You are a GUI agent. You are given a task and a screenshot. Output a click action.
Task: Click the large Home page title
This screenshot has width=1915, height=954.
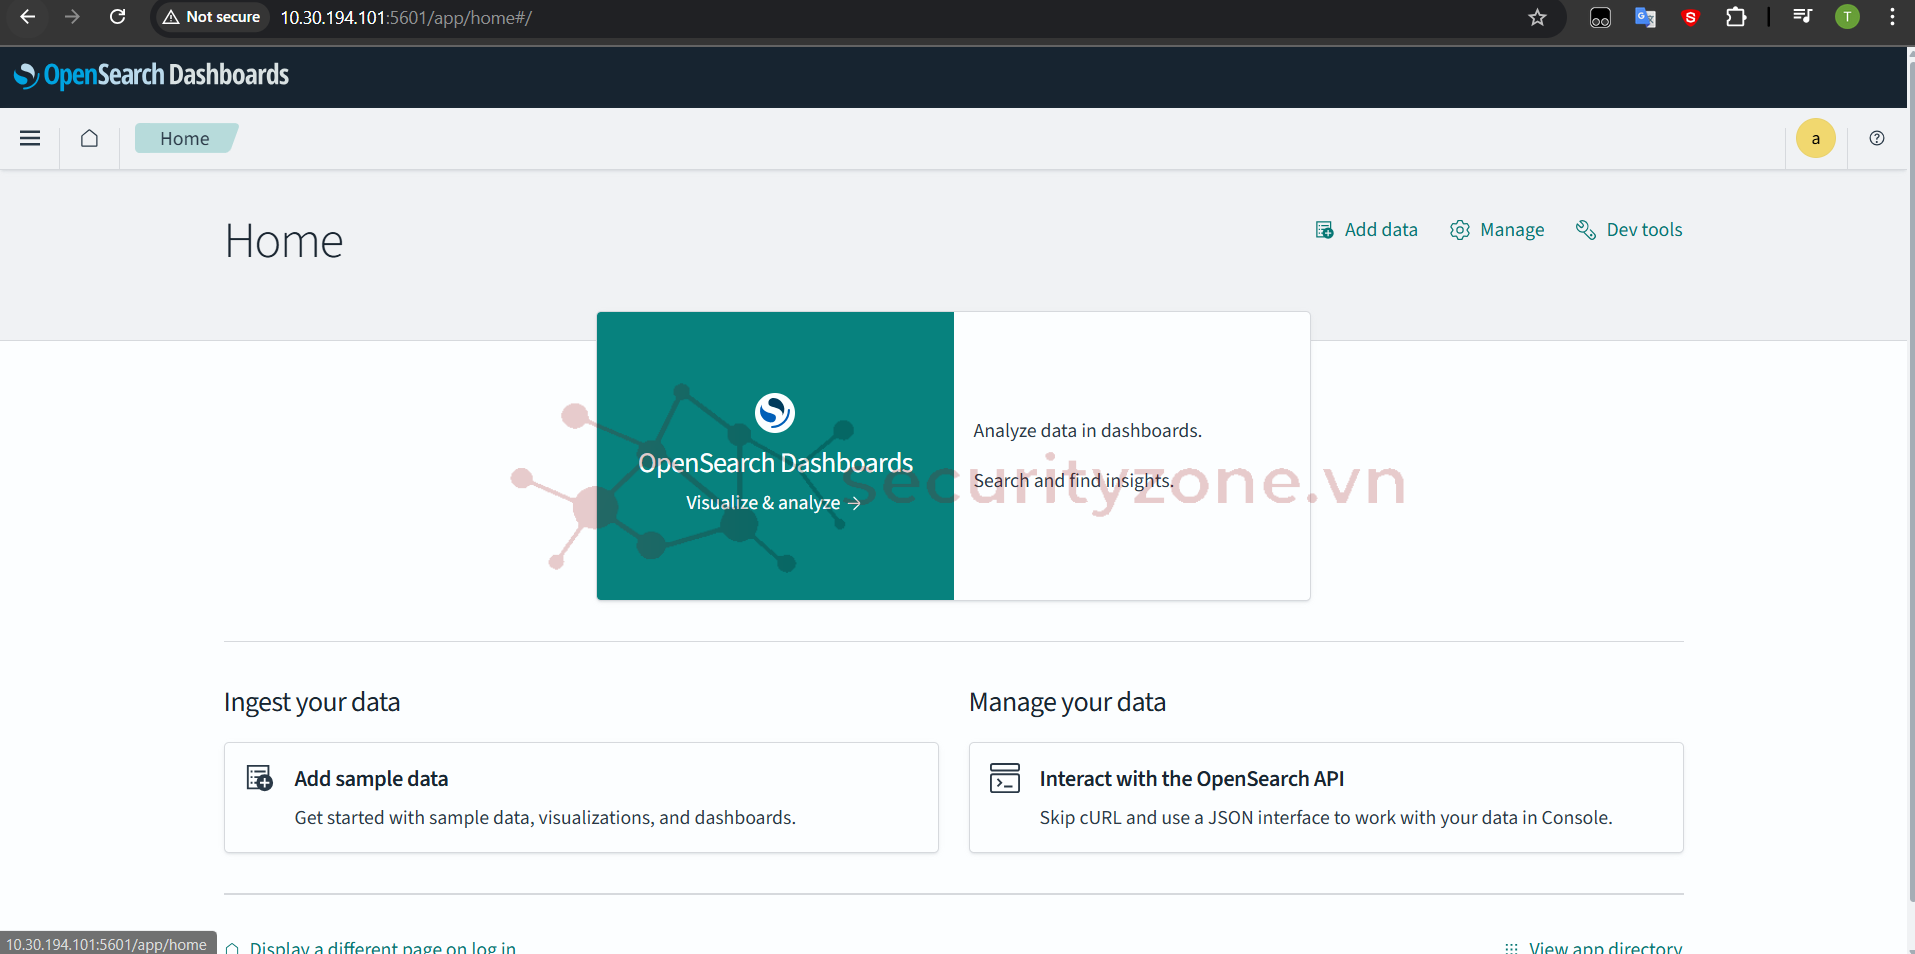(284, 241)
